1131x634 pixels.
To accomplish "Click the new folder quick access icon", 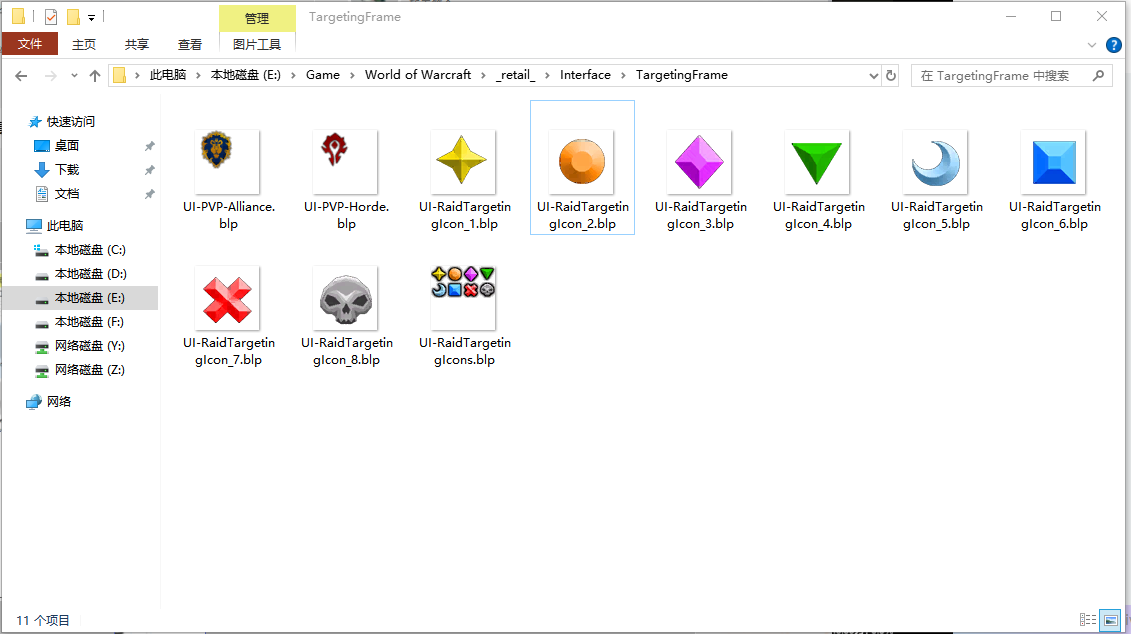I will (x=73, y=17).
